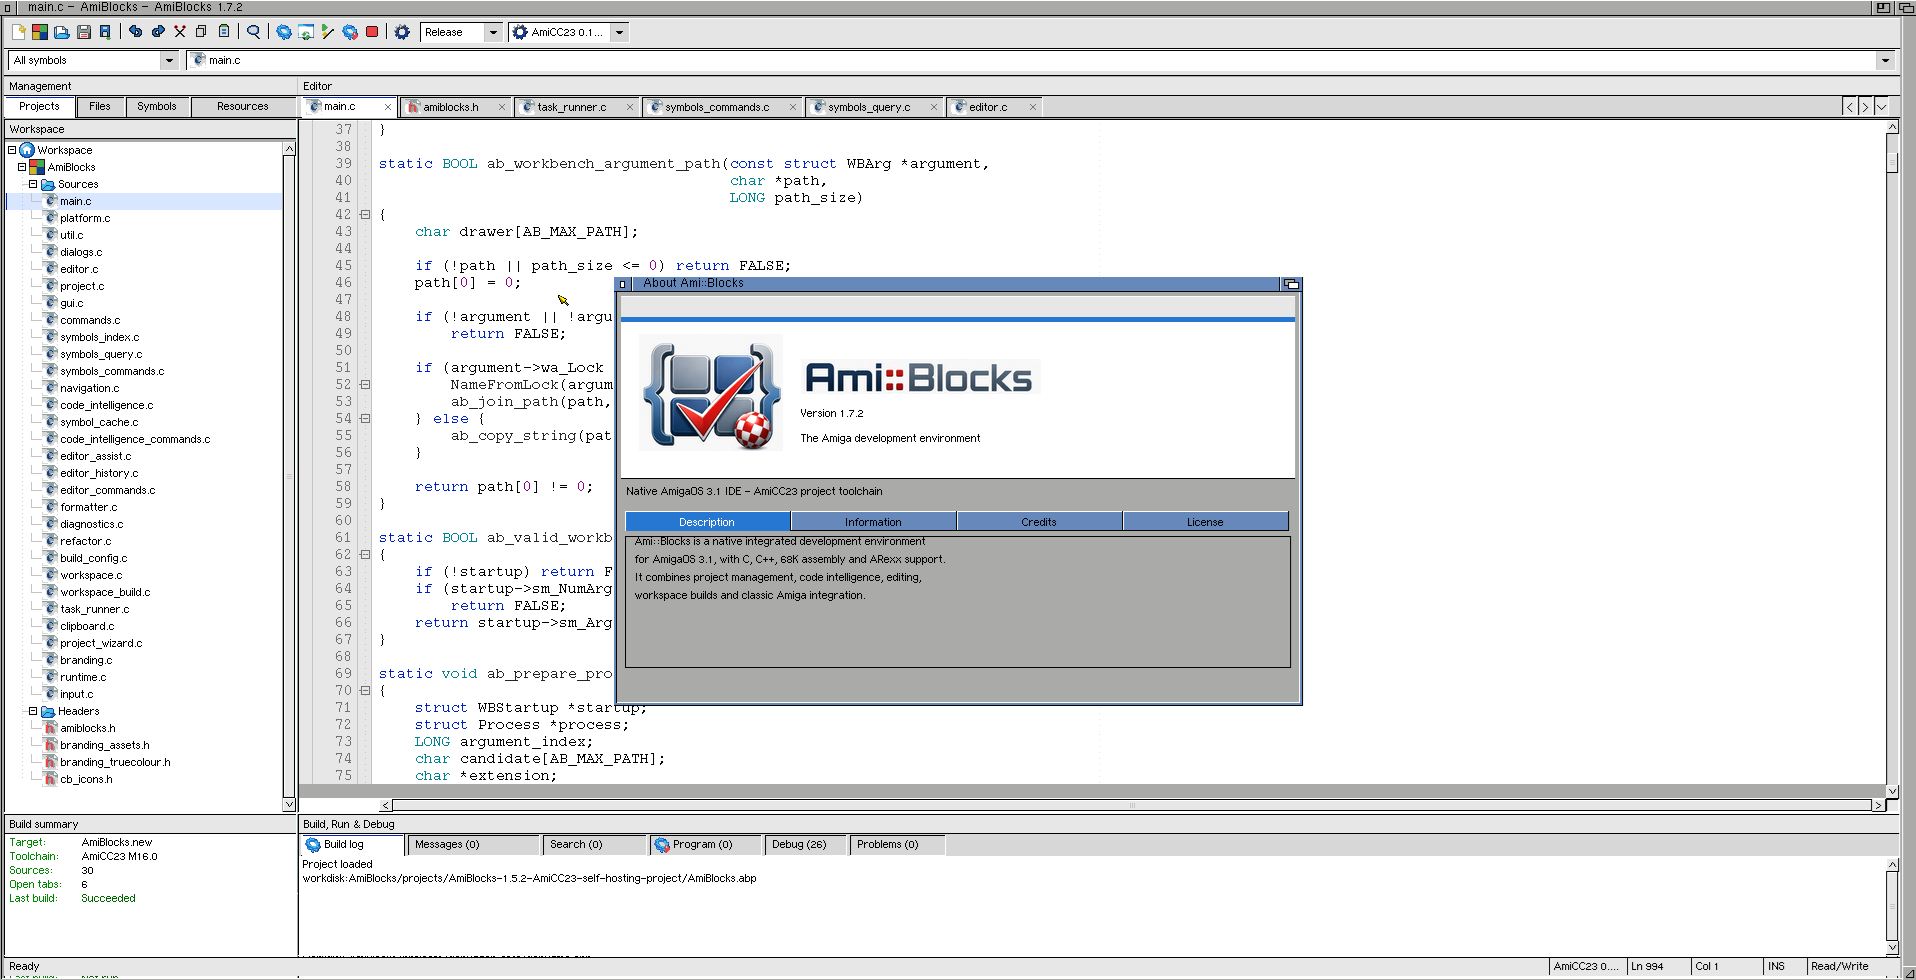Switch to the Resources management tab

pyautogui.click(x=243, y=106)
